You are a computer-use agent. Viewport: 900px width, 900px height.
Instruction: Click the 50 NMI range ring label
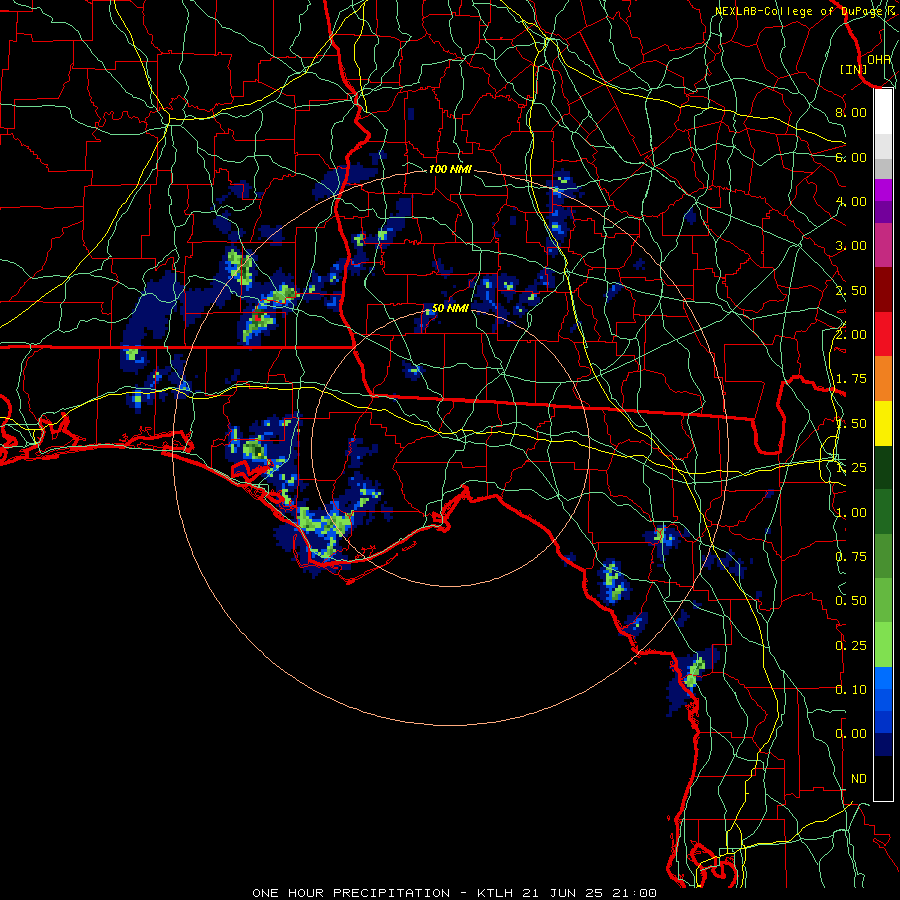(450, 308)
